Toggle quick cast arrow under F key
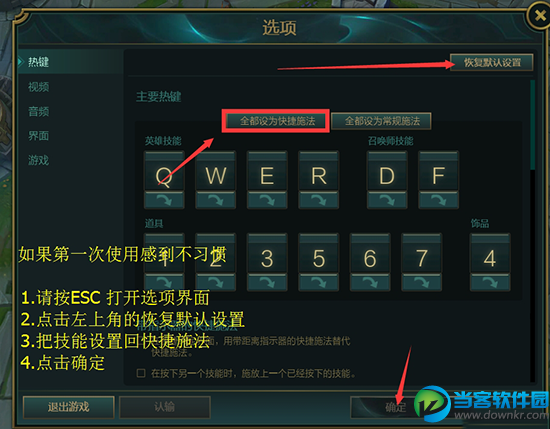The width and height of the screenshot is (550, 429). [x=438, y=200]
